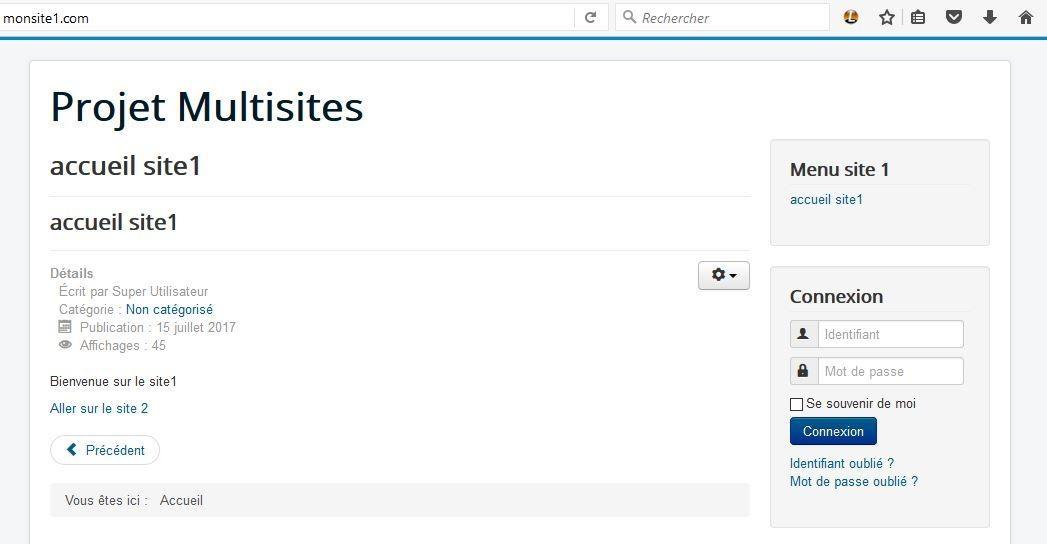
Task: Click the Pocket save icon
Action: 954,17
